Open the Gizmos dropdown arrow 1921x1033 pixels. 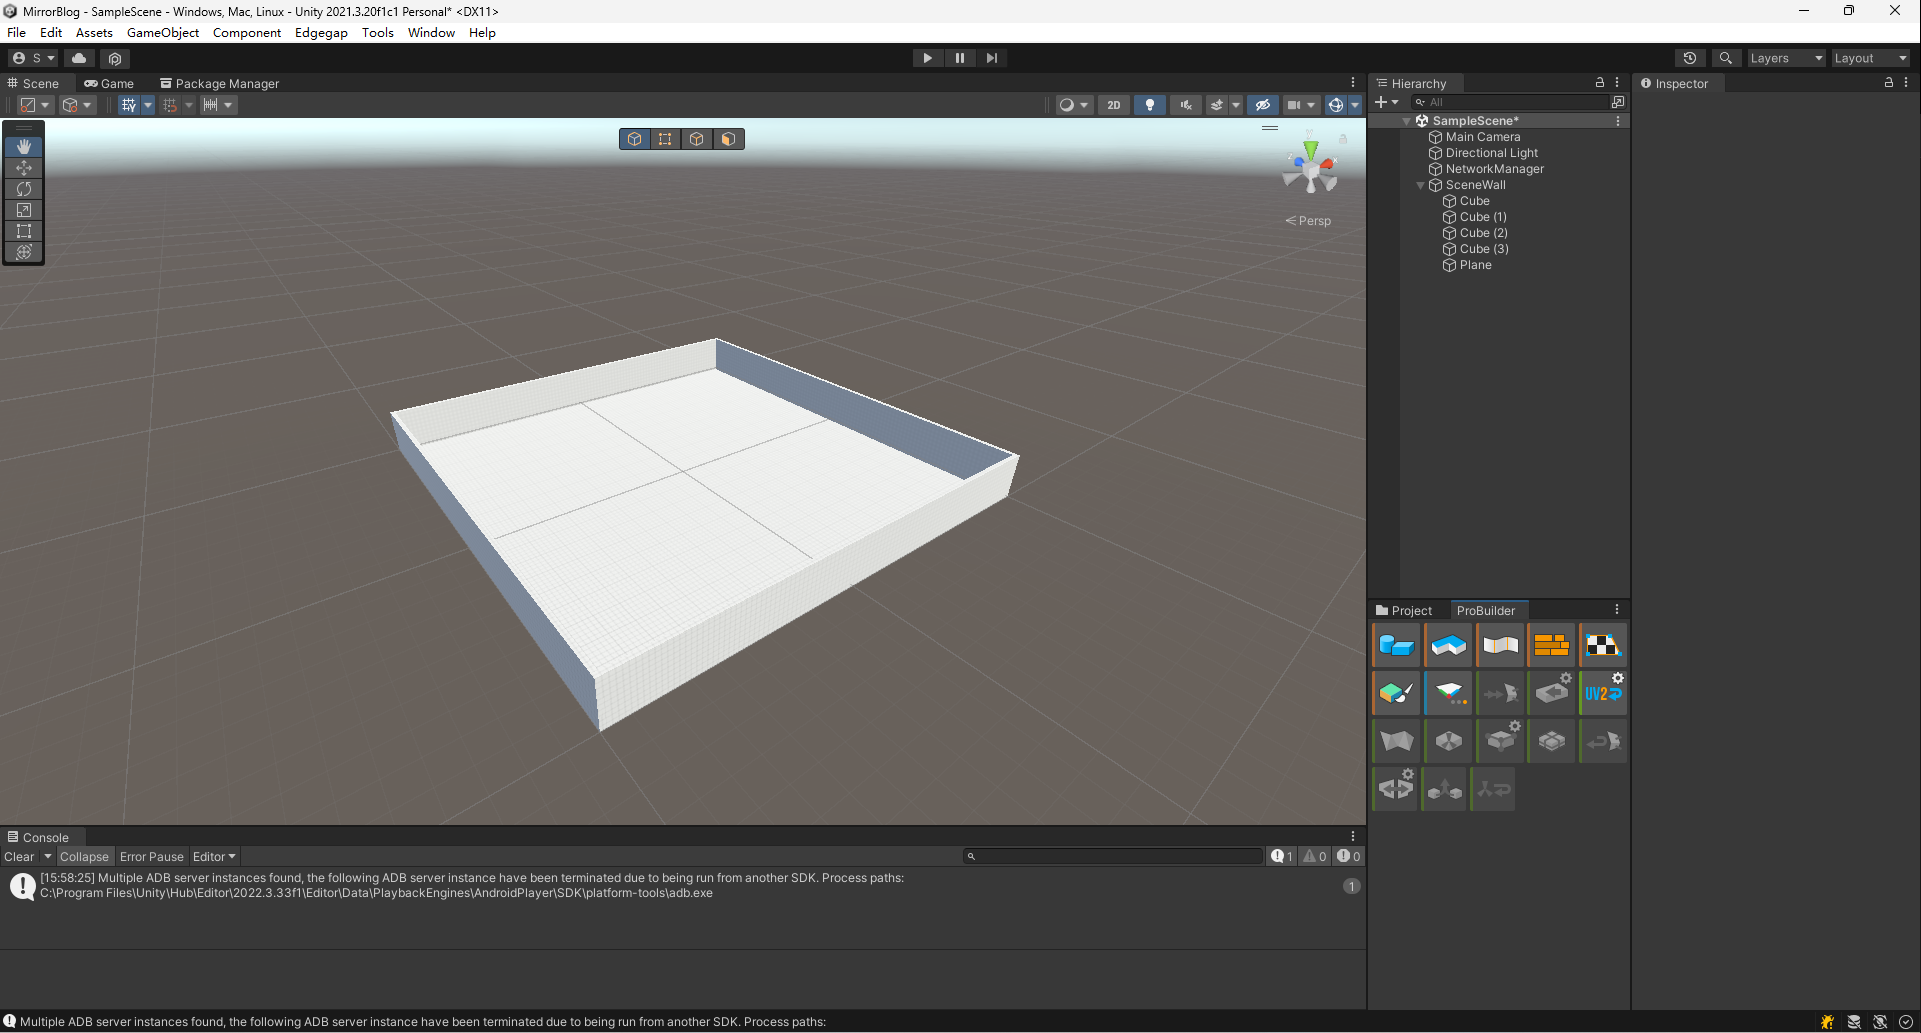[1355, 105]
